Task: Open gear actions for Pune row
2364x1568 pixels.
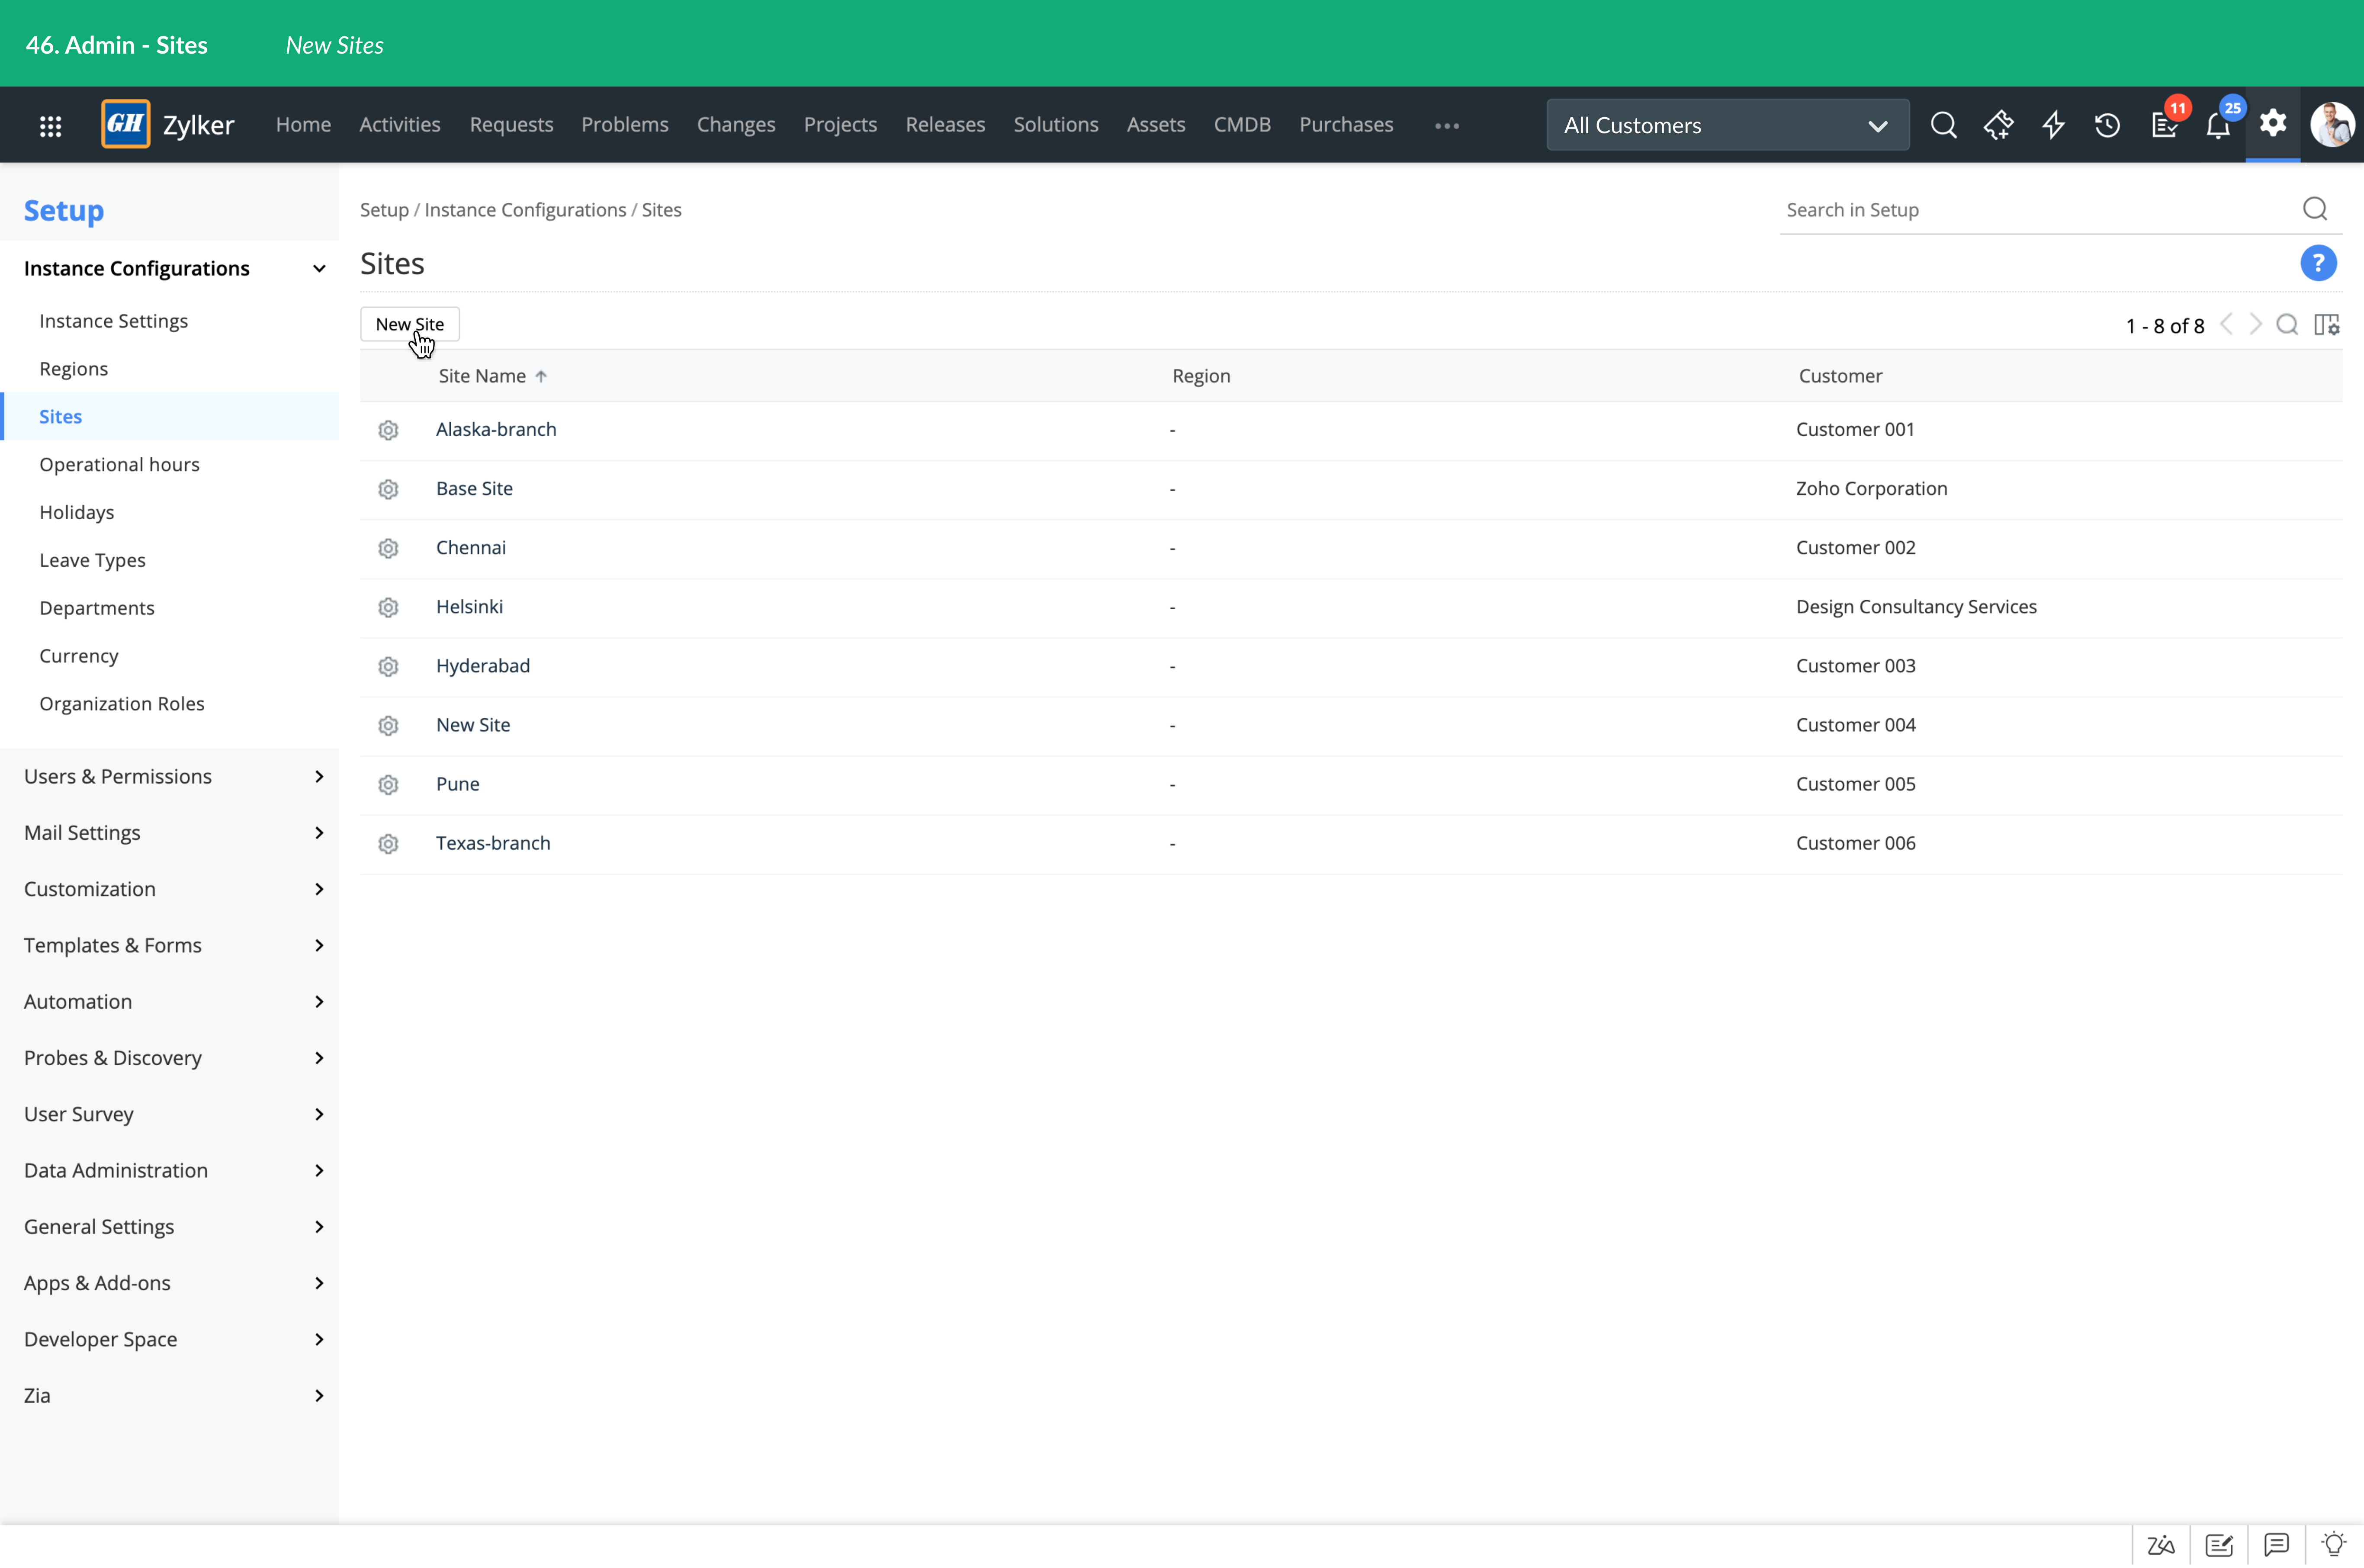Action: pyautogui.click(x=388, y=784)
